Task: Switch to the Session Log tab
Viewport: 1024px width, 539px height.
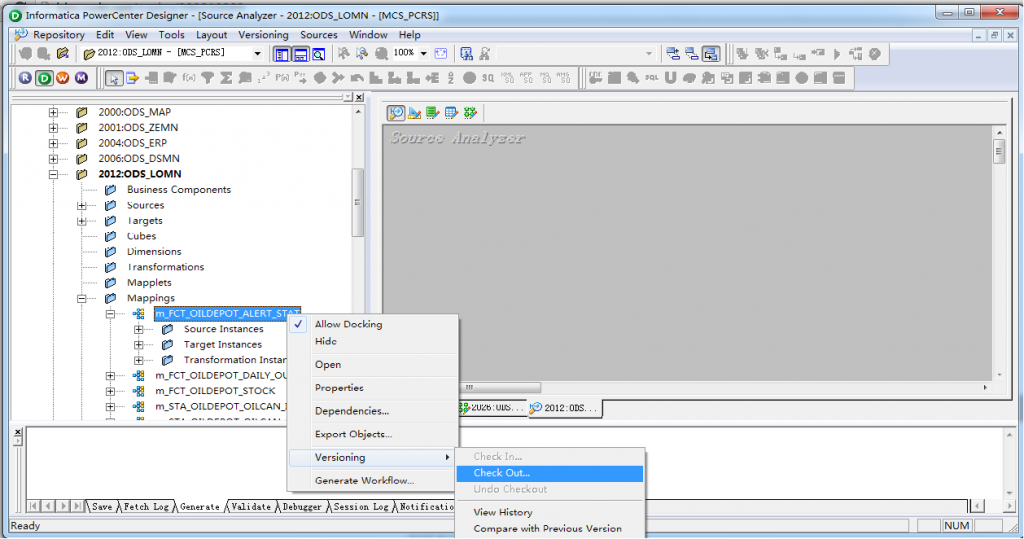Action: 360,507
